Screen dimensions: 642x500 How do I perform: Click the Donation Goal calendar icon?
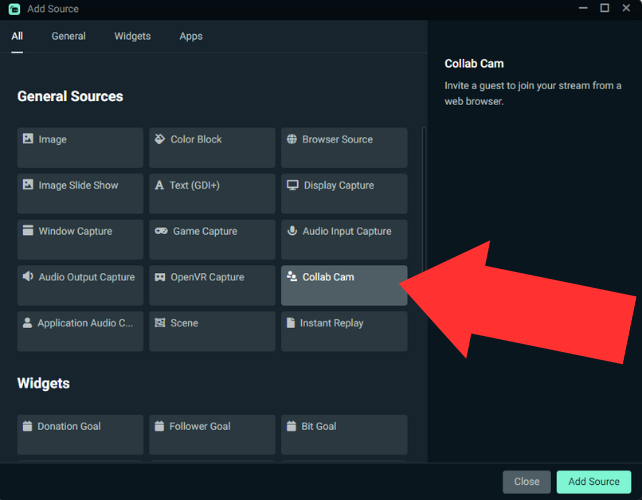[x=27, y=426]
